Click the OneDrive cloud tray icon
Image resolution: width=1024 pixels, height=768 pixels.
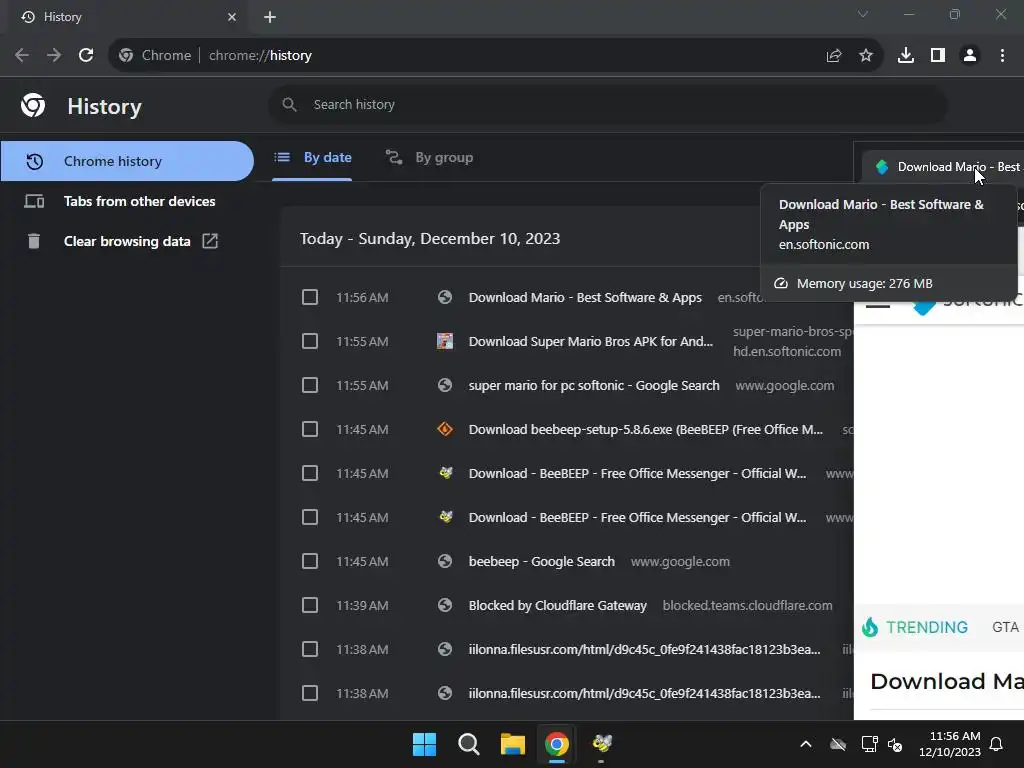[x=838, y=744]
